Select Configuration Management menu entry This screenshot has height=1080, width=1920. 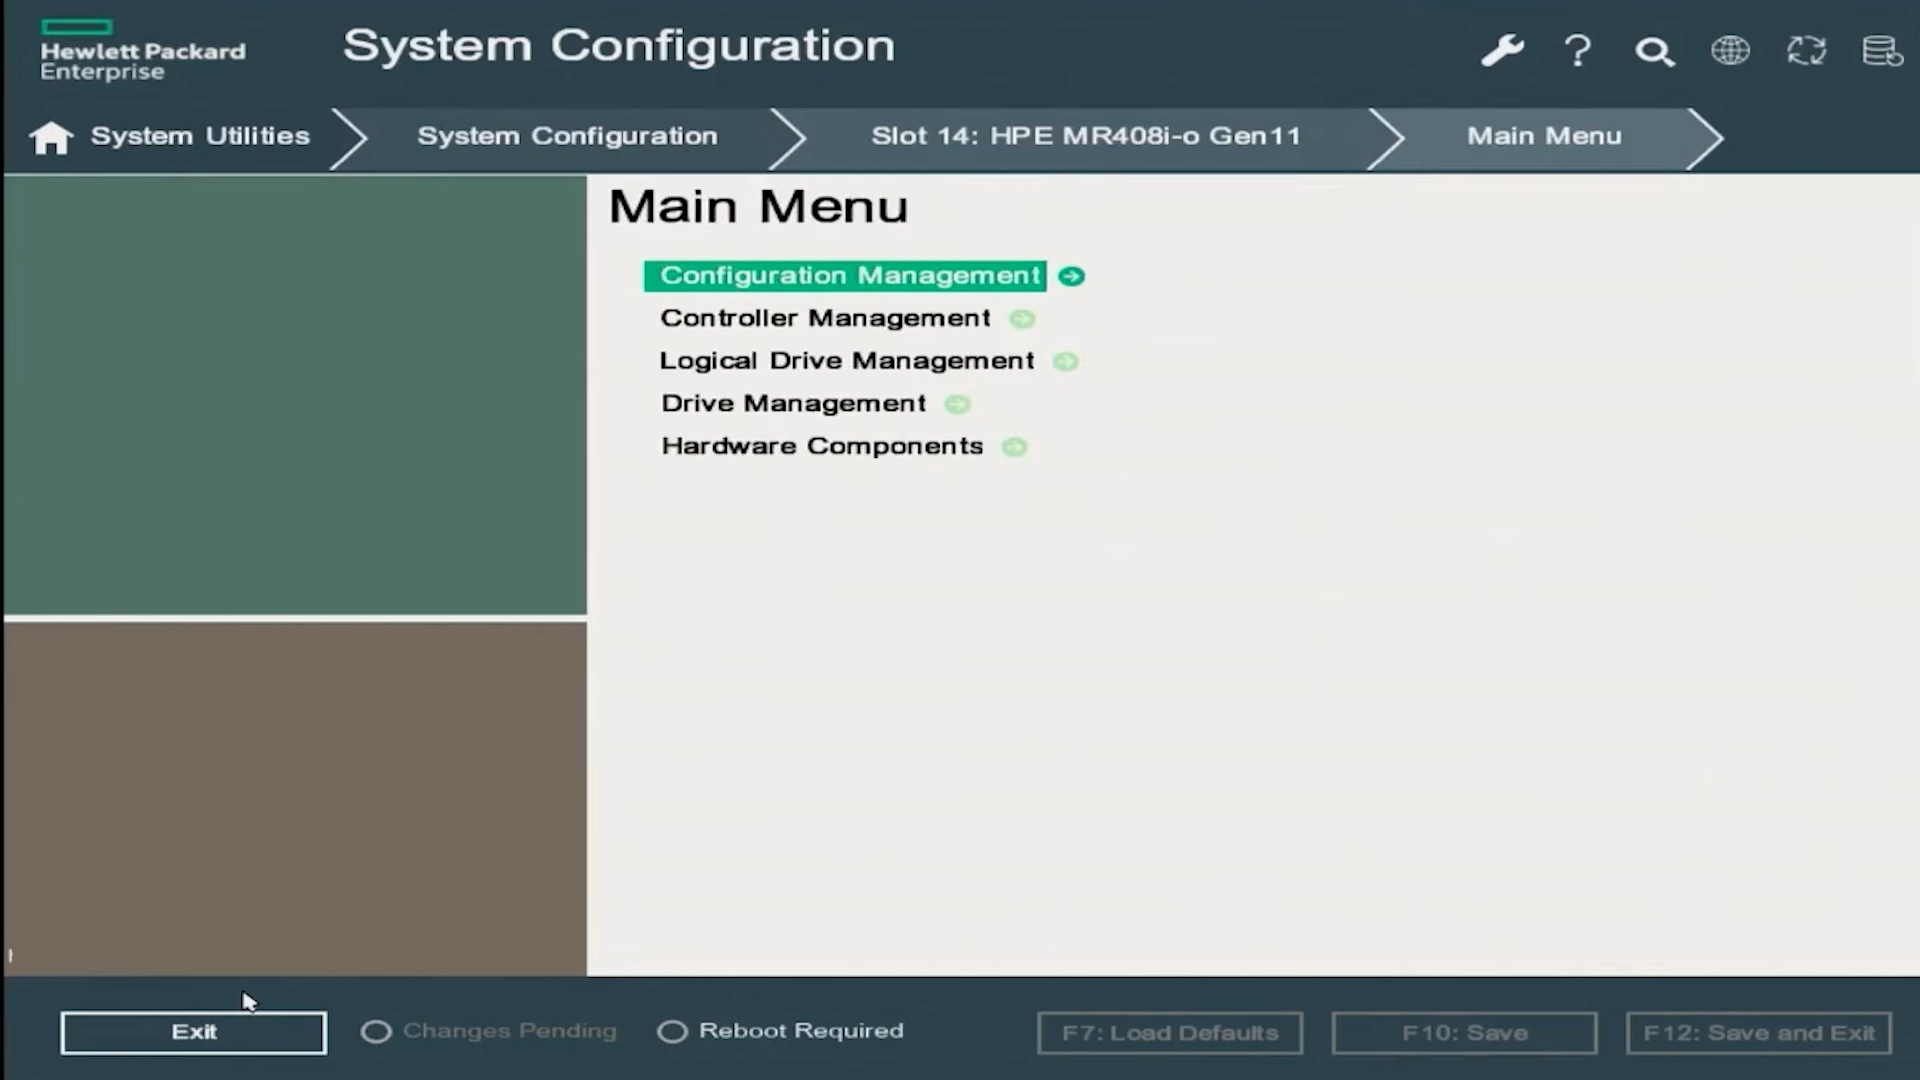point(849,276)
